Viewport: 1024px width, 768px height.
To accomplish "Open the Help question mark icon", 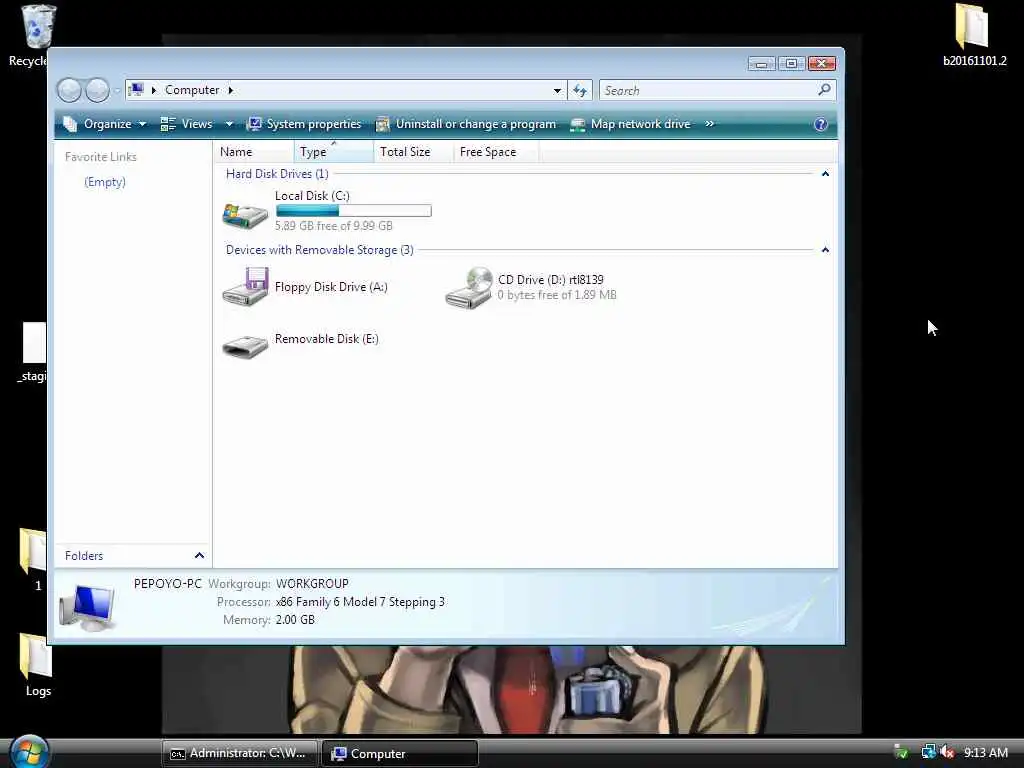I will point(821,124).
